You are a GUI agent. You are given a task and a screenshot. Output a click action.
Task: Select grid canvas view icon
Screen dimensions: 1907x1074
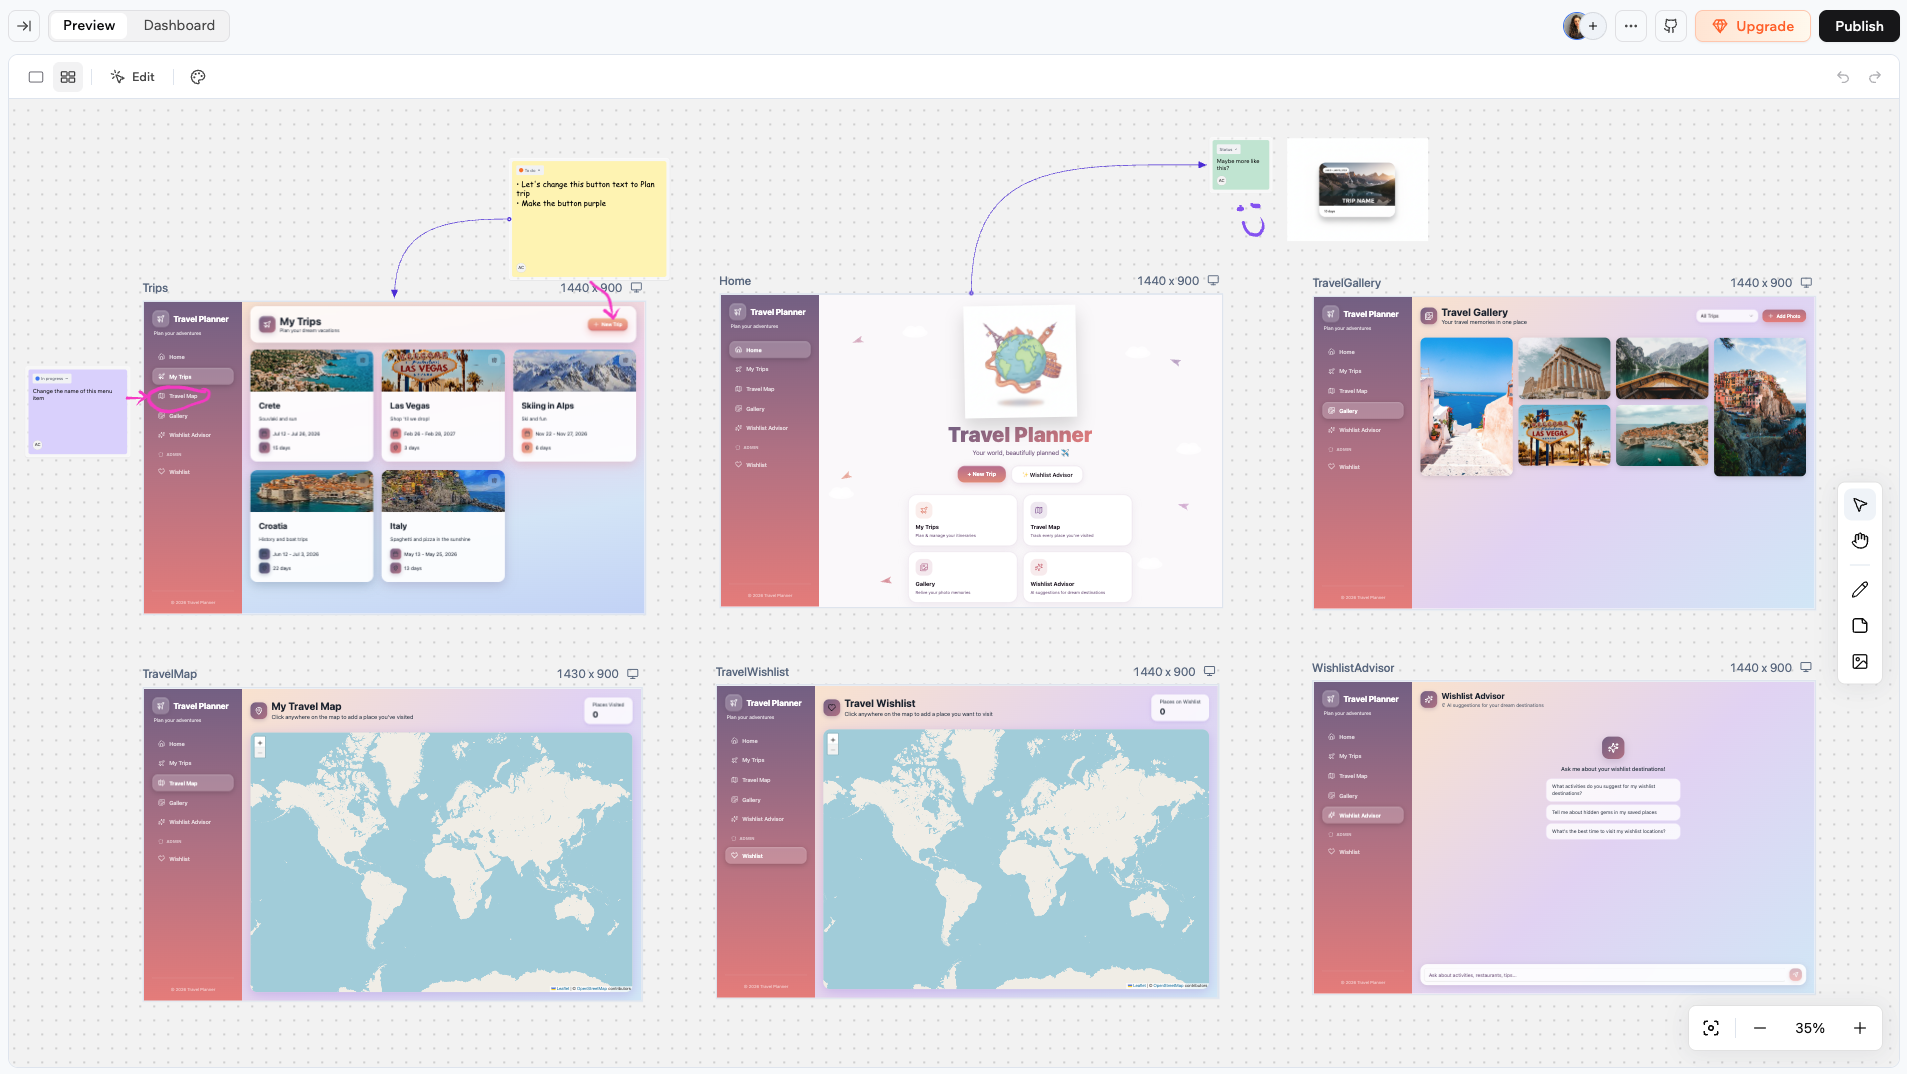(68, 77)
